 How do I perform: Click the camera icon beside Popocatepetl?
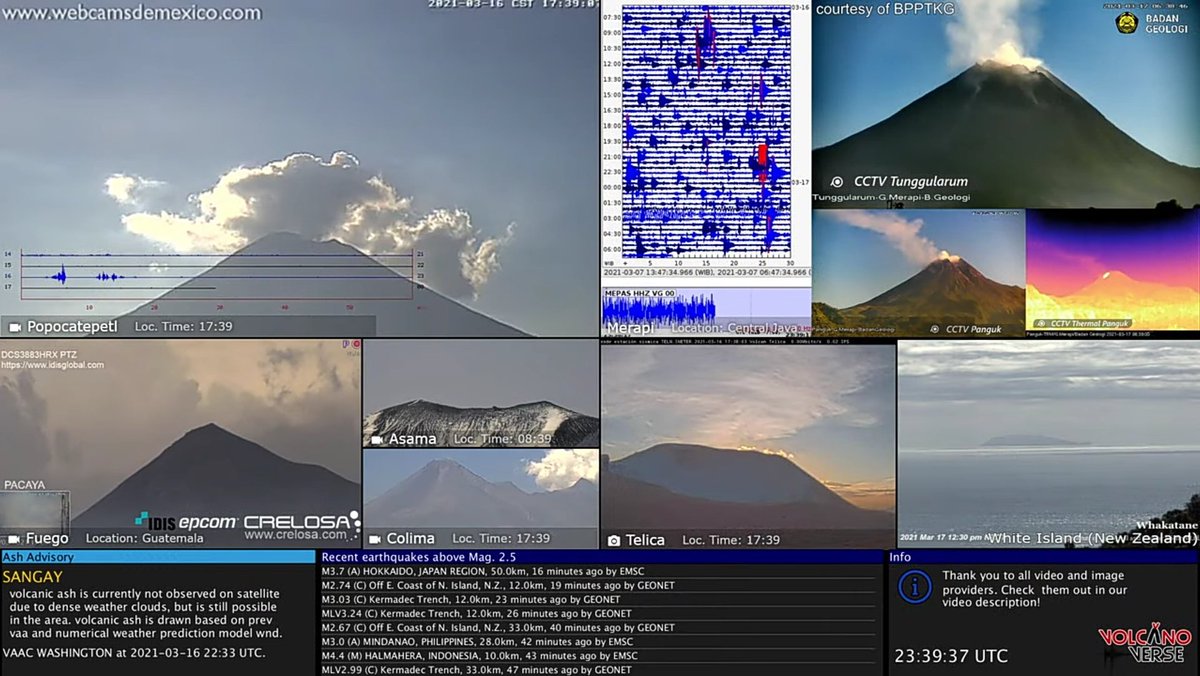pyautogui.click(x=15, y=327)
